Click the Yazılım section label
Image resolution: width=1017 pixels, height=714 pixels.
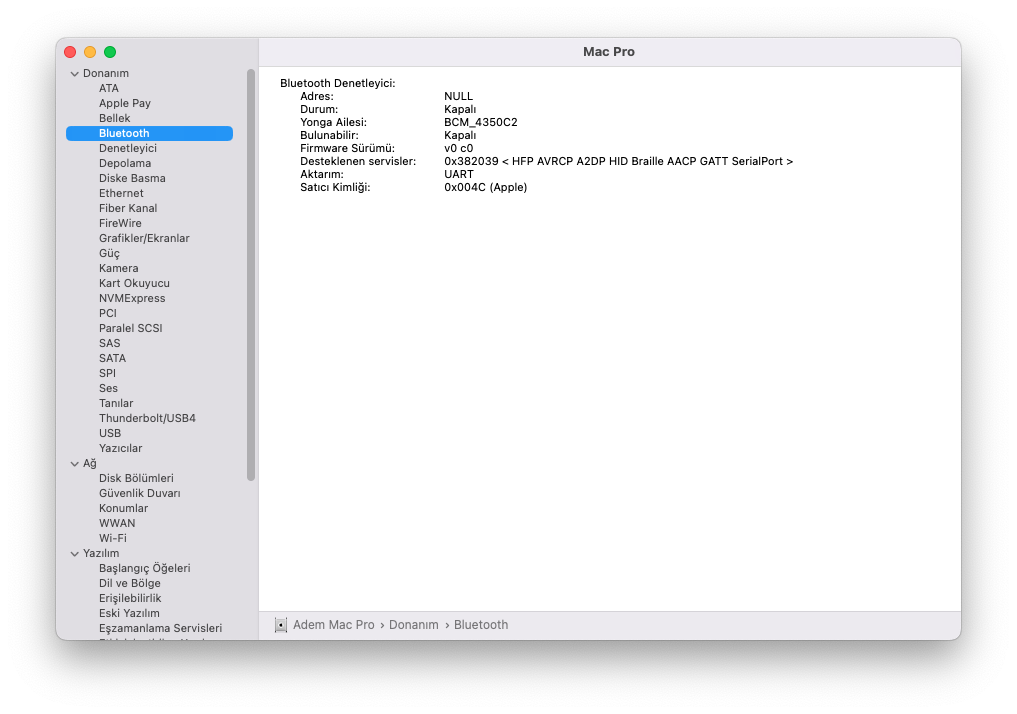click(101, 553)
